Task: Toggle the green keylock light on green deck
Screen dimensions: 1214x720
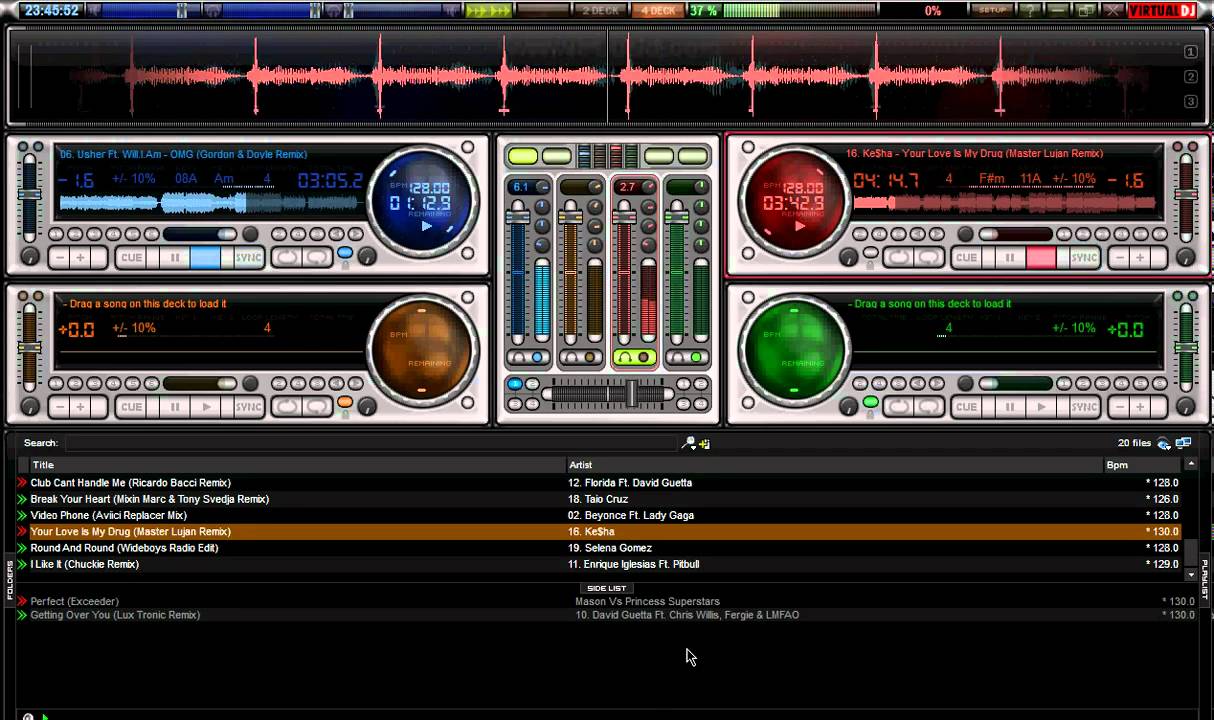Action: click(x=871, y=402)
